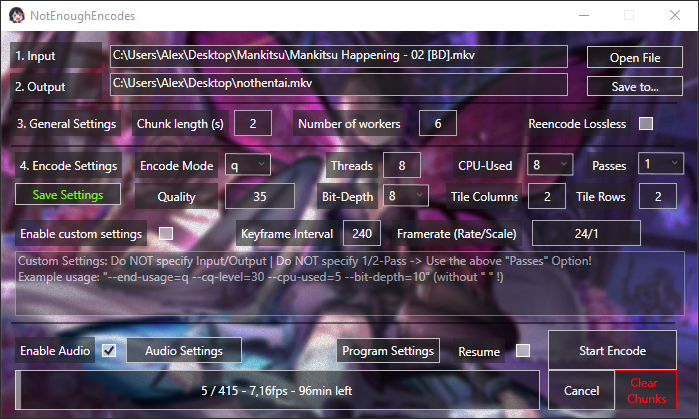The image size is (699, 419).
Task: Click the Save to... button
Action: [634, 86]
